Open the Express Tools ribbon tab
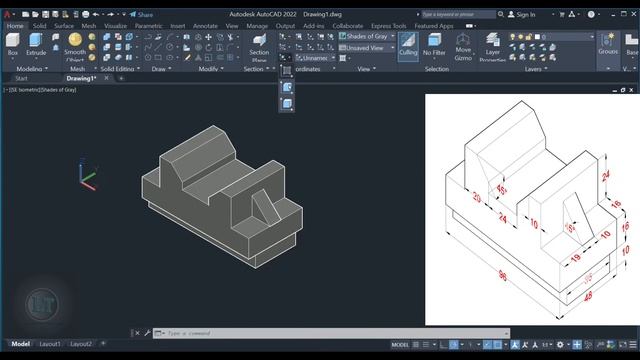The width and height of the screenshot is (640, 360). [388, 26]
